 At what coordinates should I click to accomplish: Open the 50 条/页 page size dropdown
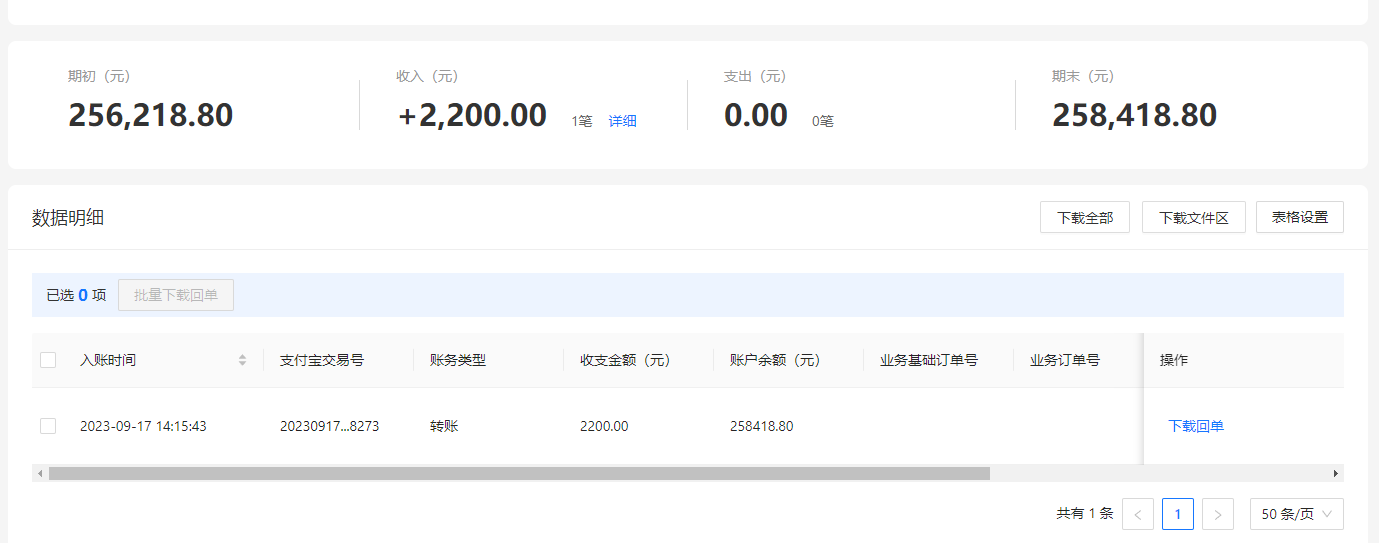pyautogui.click(x=1296, y=514)
